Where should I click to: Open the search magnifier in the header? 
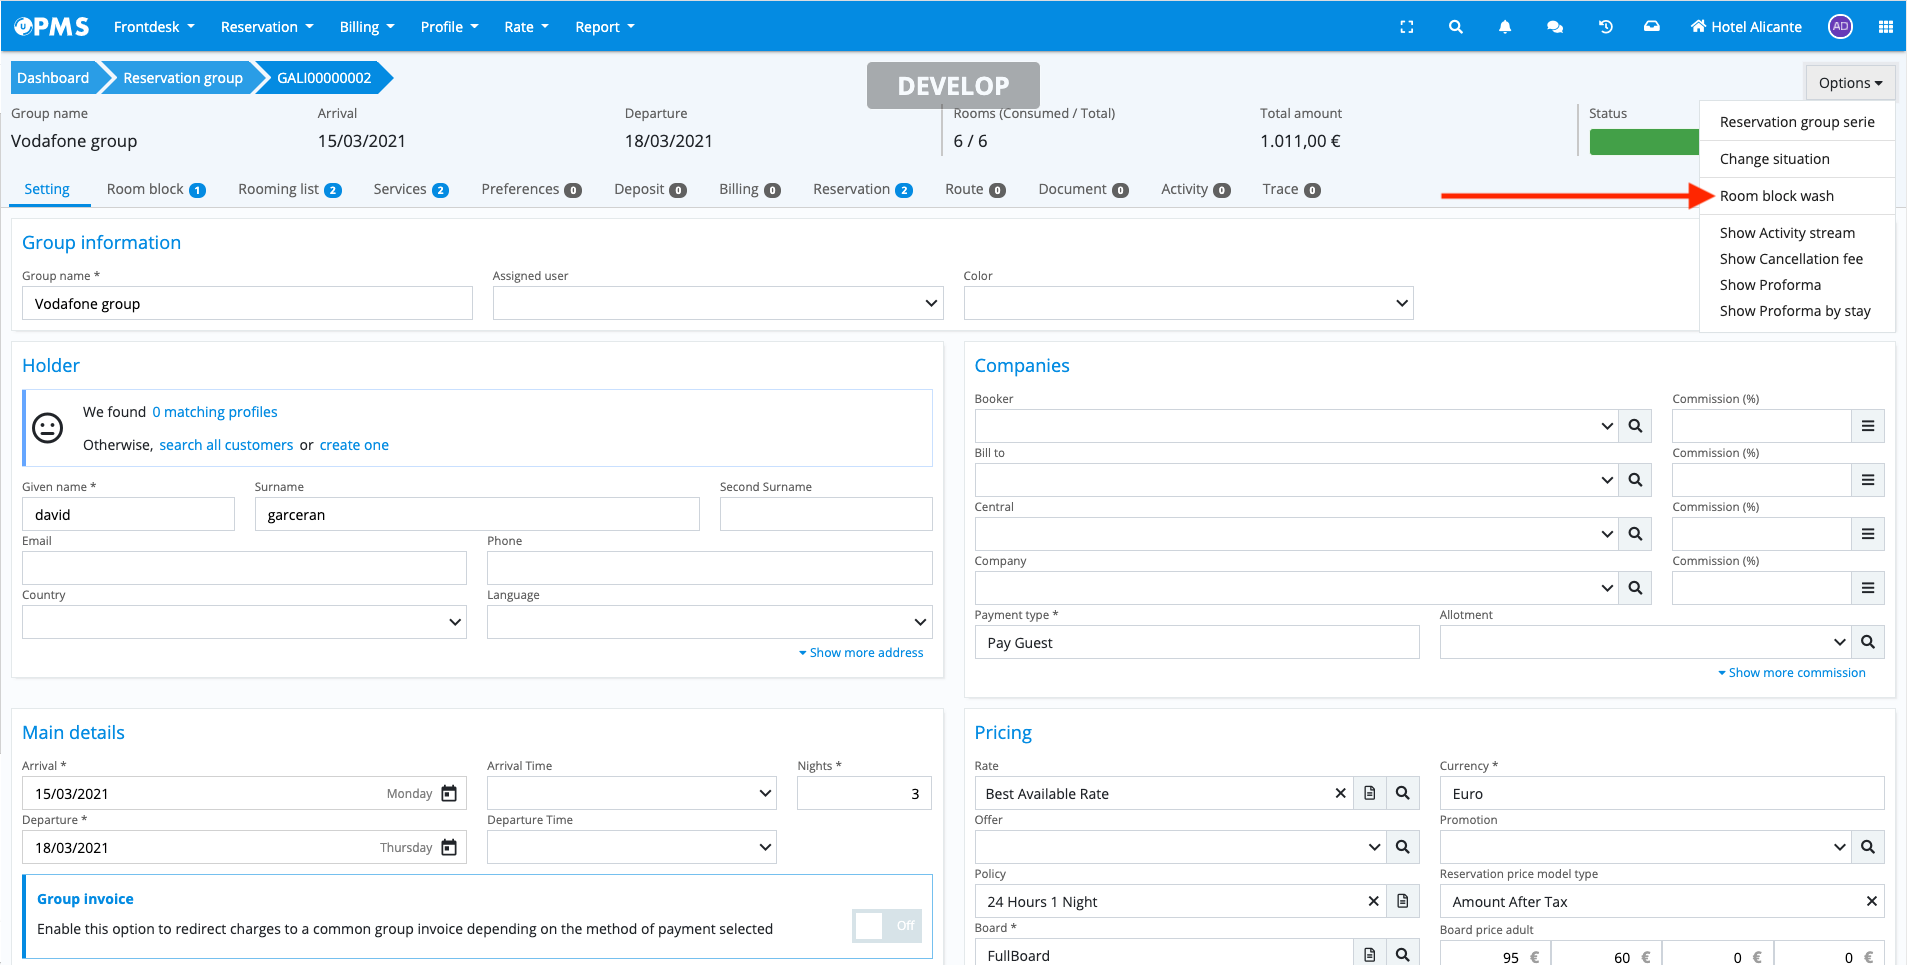1455,27
